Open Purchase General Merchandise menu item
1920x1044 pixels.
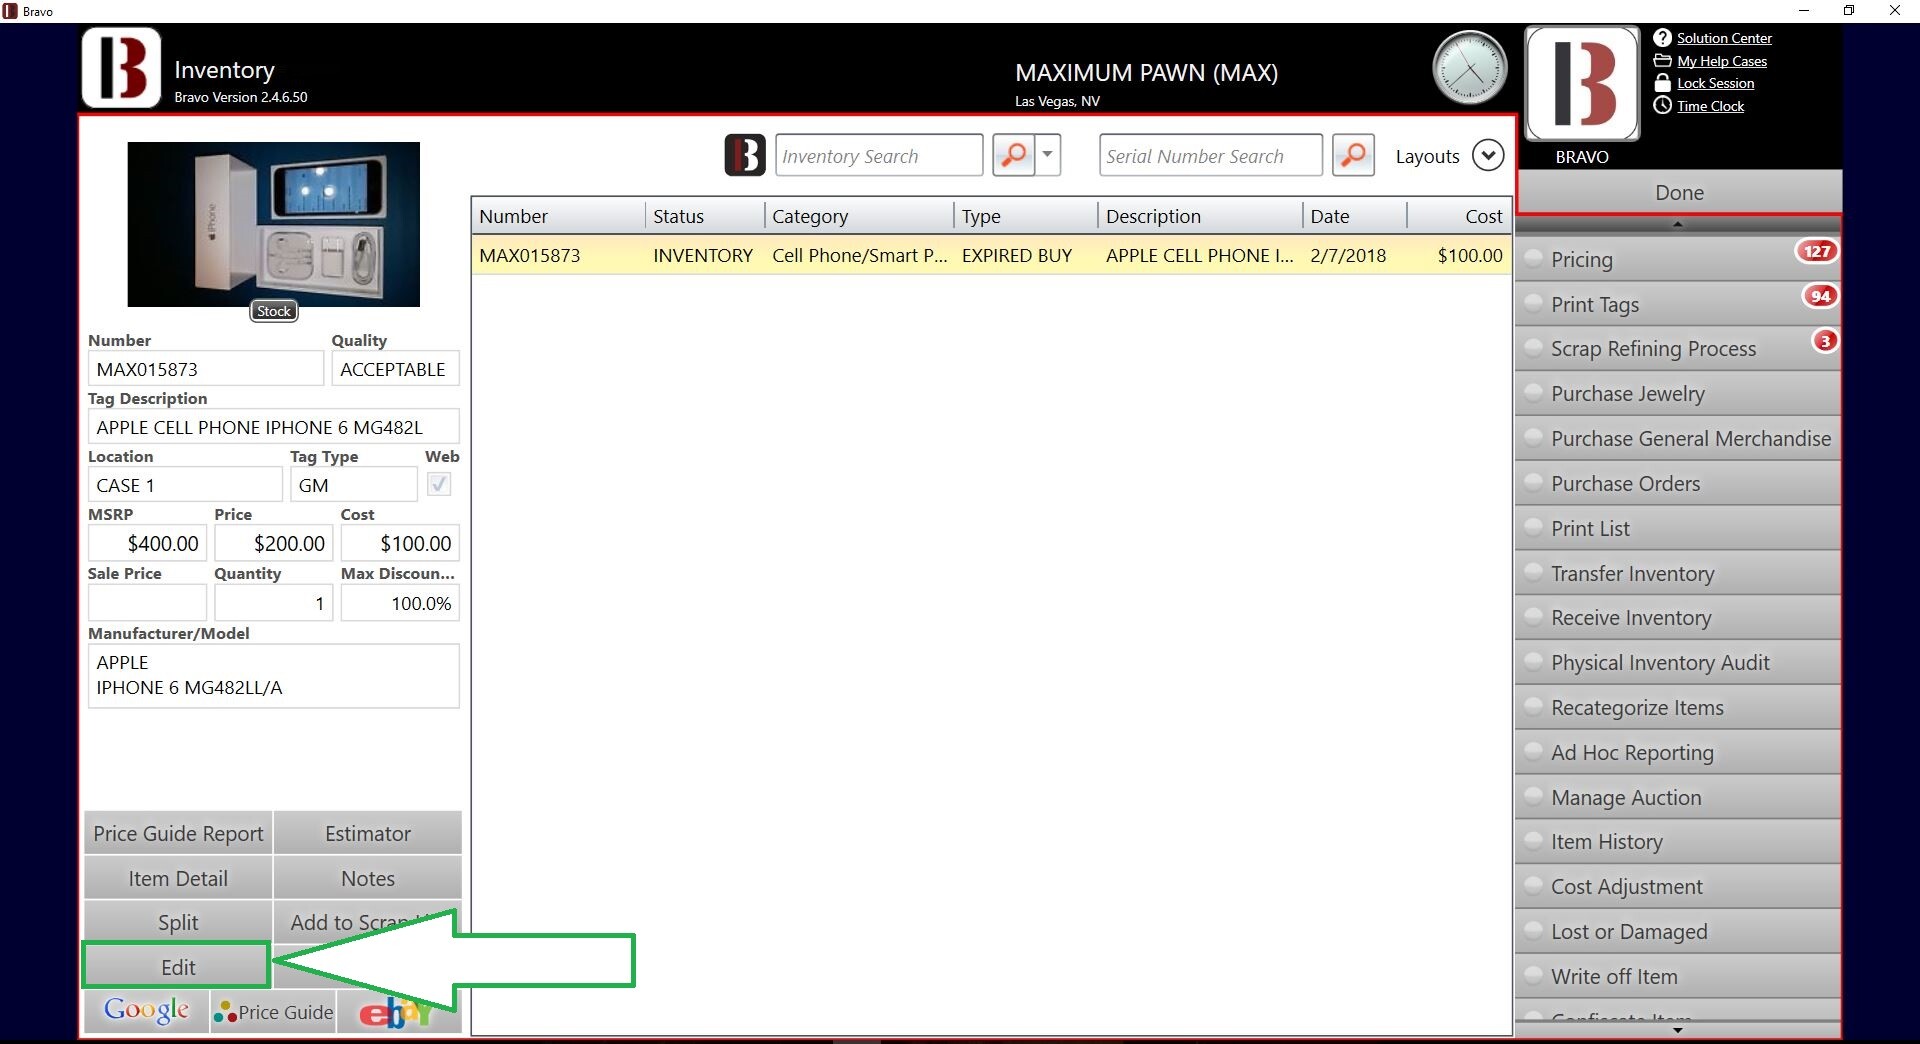[x=1678, y=438]
